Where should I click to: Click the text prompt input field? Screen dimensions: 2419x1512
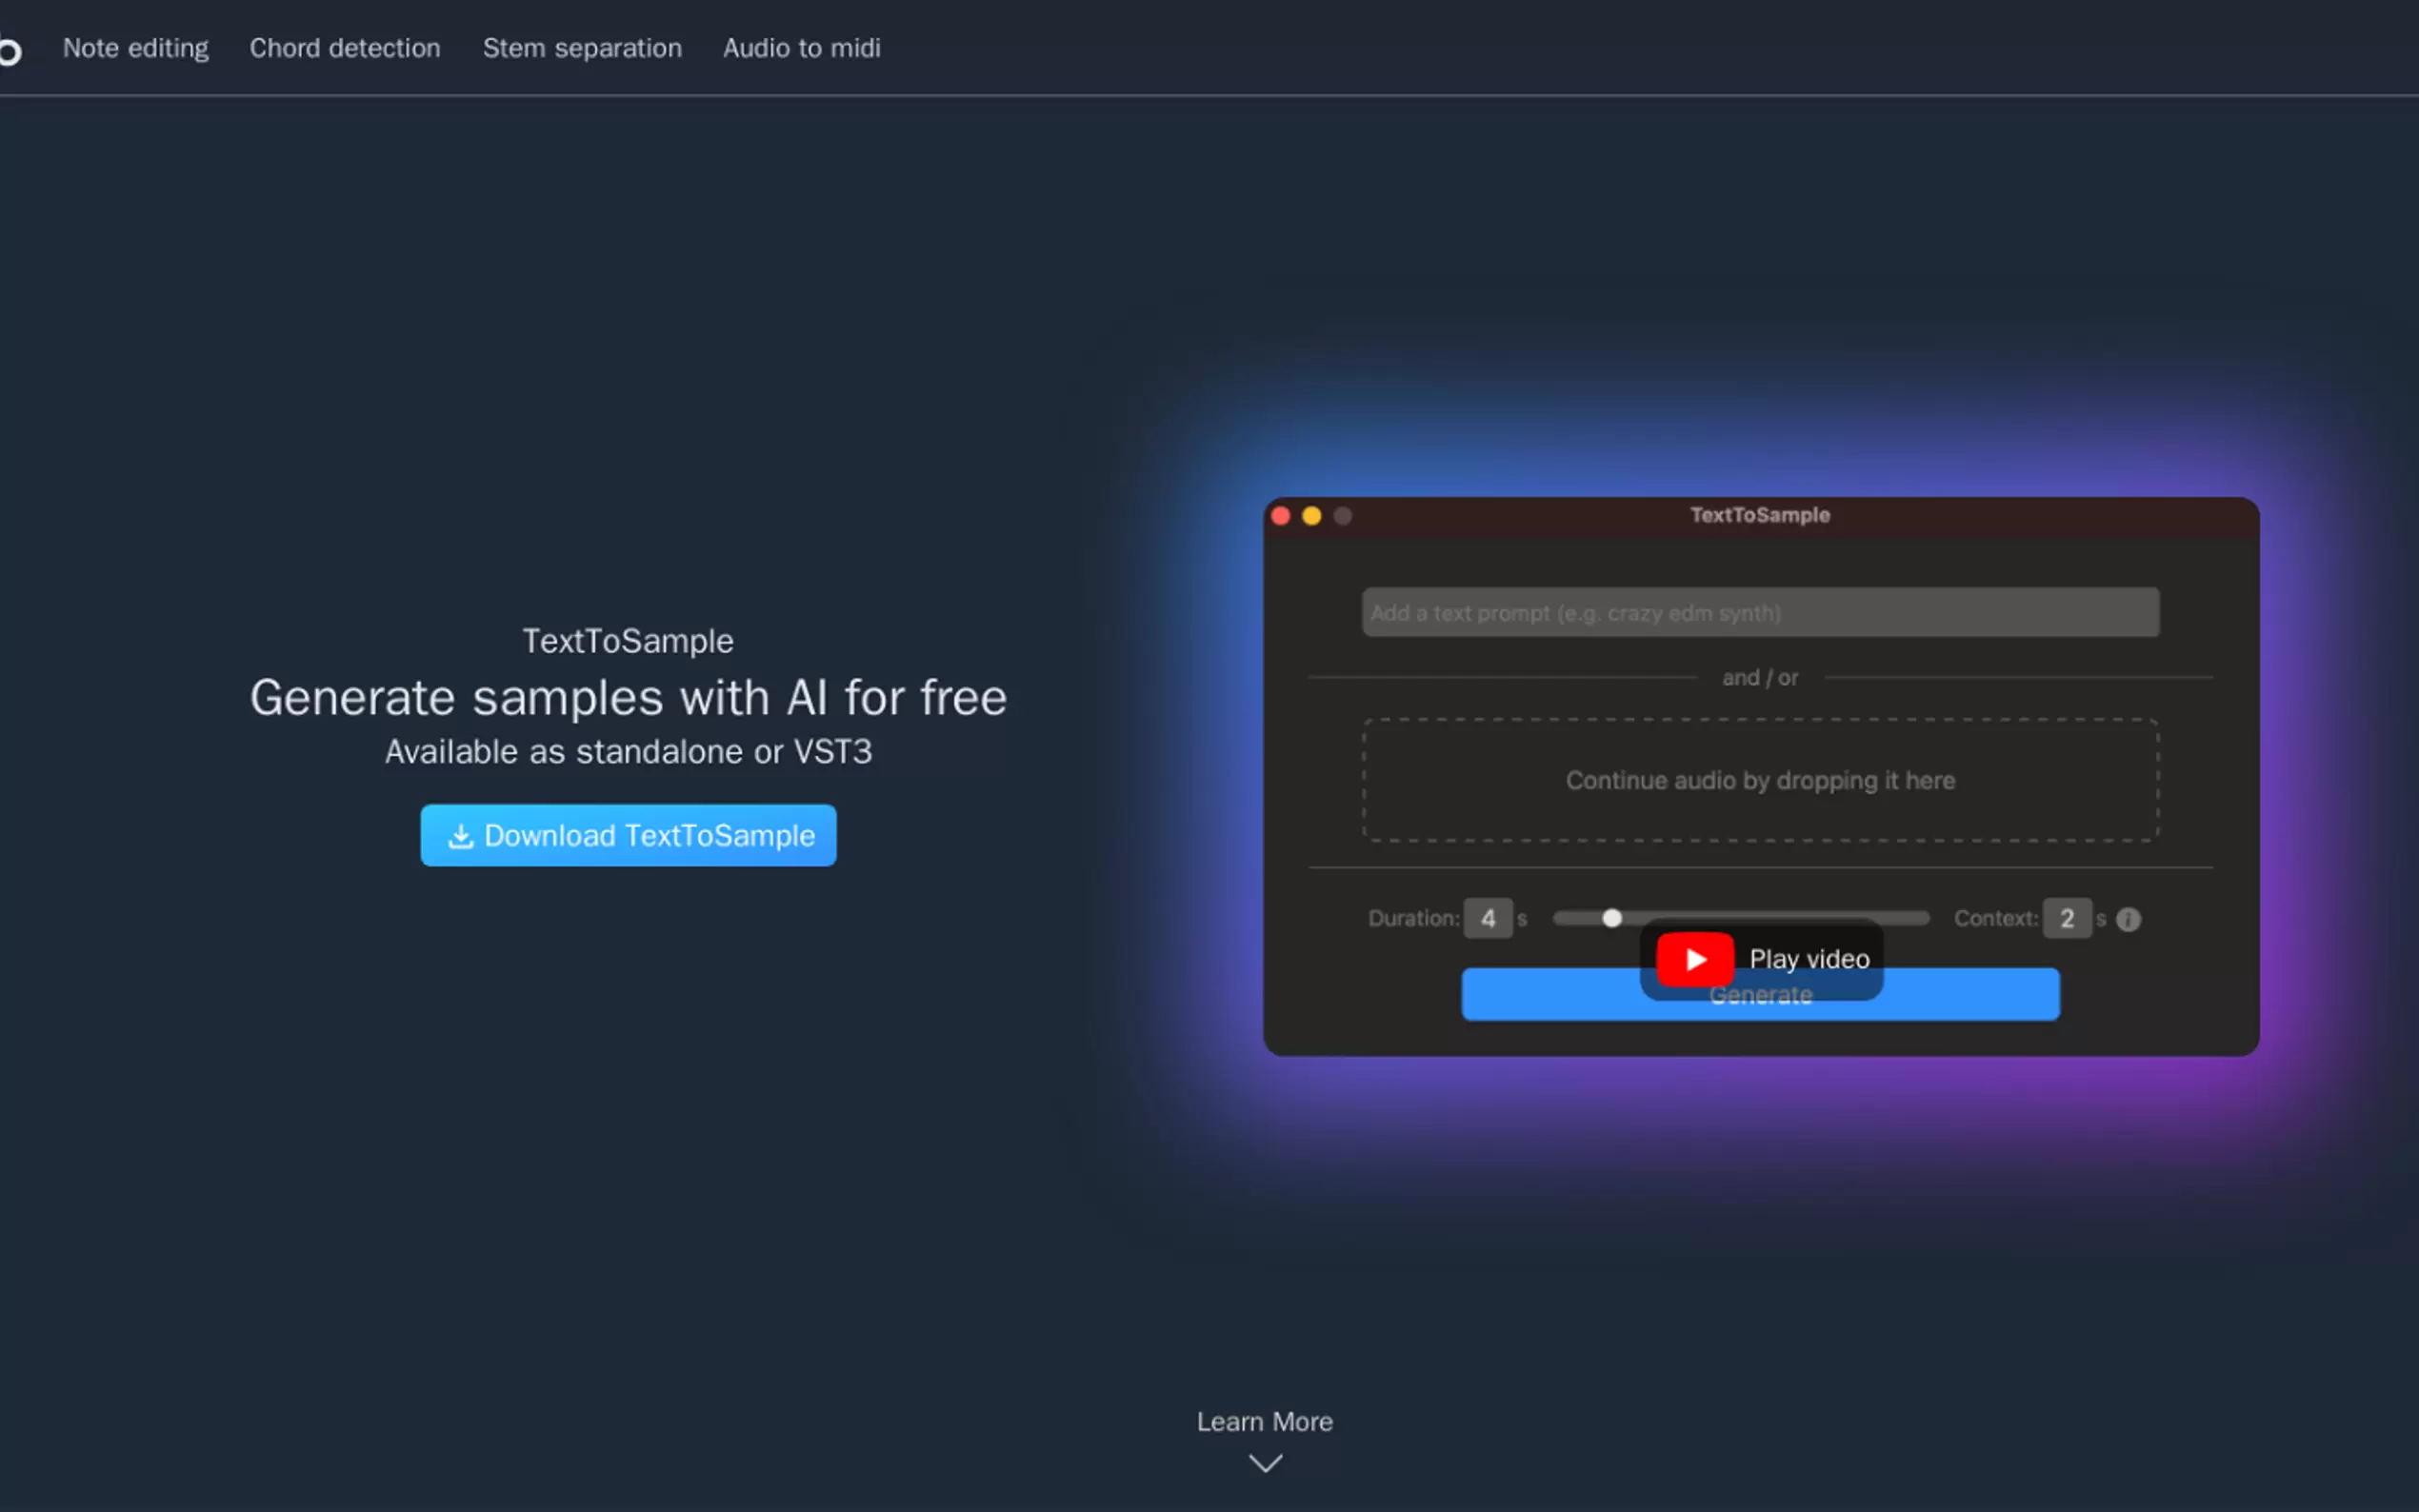tap(1760, 612)
